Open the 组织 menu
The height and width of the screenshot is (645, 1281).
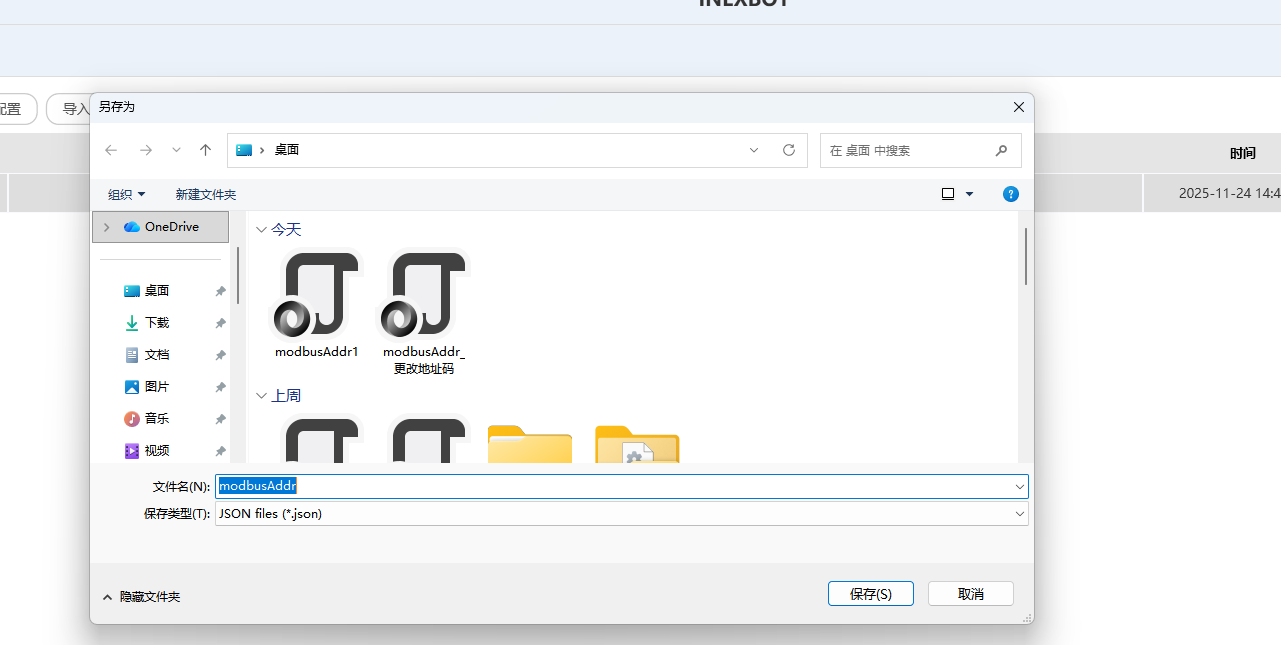[x=127, y=194]
